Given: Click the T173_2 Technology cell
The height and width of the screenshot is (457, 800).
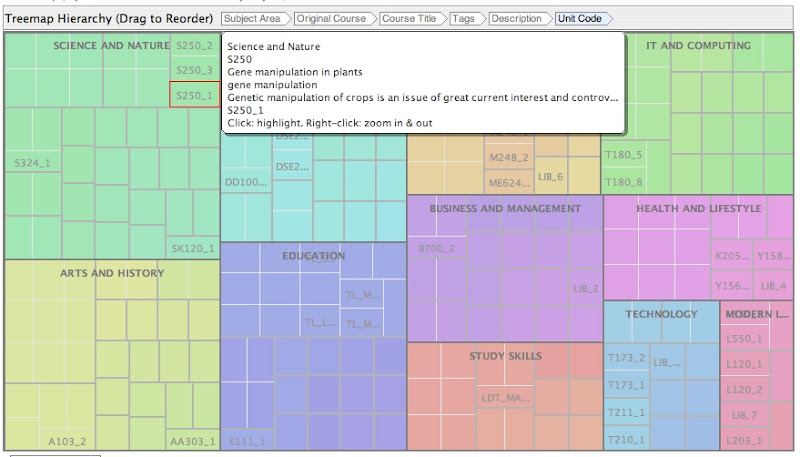Looking at the screenshot, I should coord(627,357).
